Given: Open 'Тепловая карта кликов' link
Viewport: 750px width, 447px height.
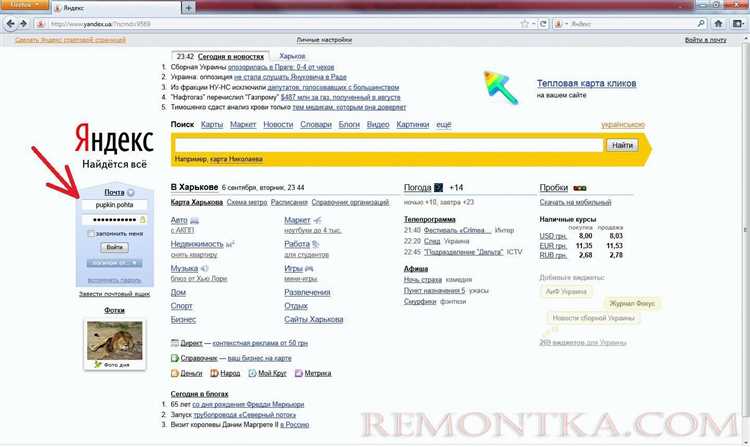Looking at the screenshot, I should (586, 83).
